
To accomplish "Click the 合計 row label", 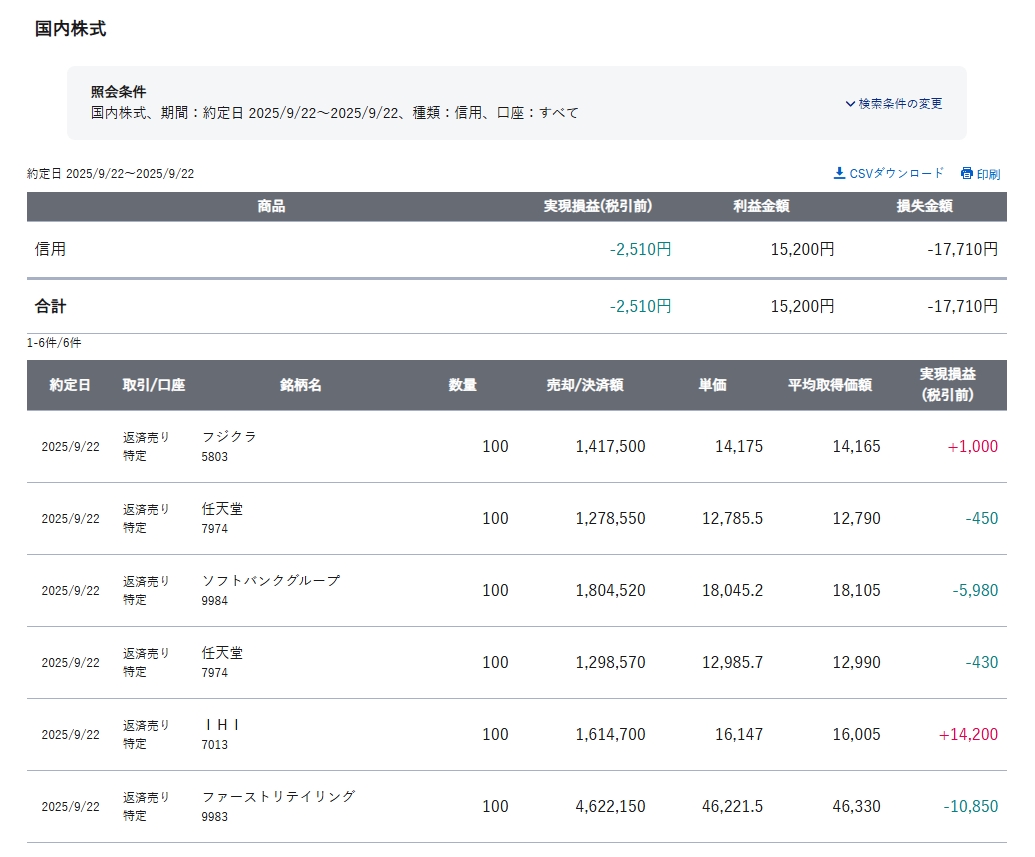I will (51, 306).
